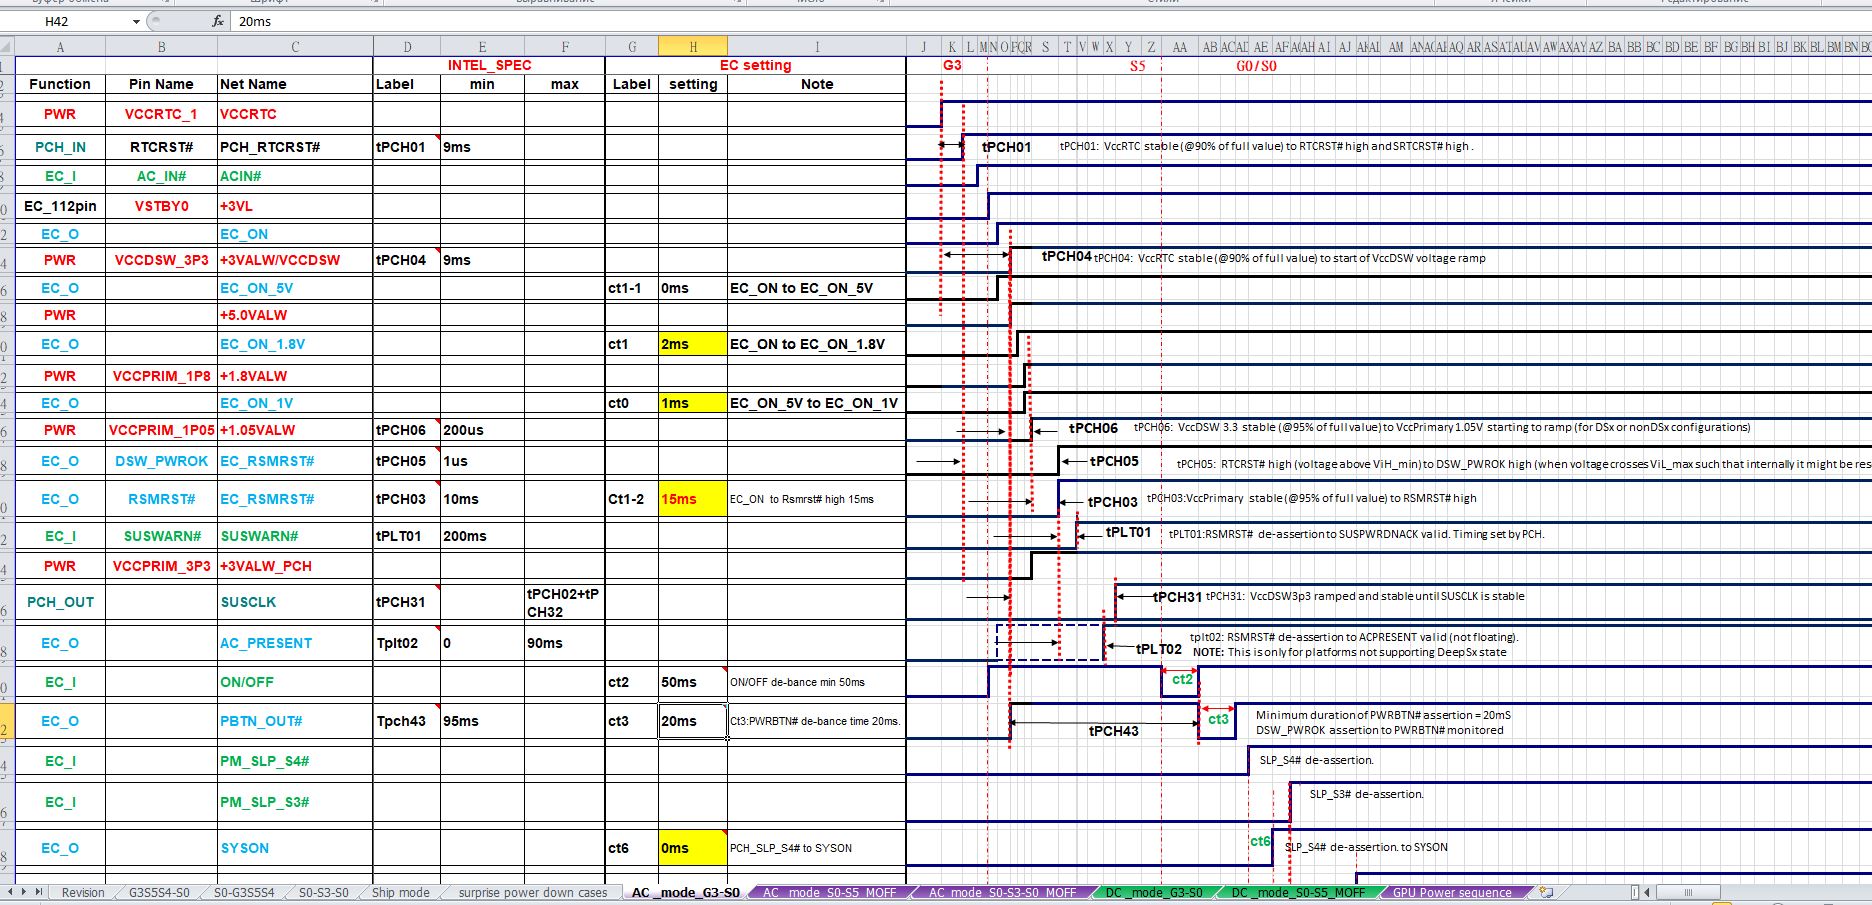This screenshot has width=1872, height=905.
Task: Select column I header
Action: [x=817, y=47]
